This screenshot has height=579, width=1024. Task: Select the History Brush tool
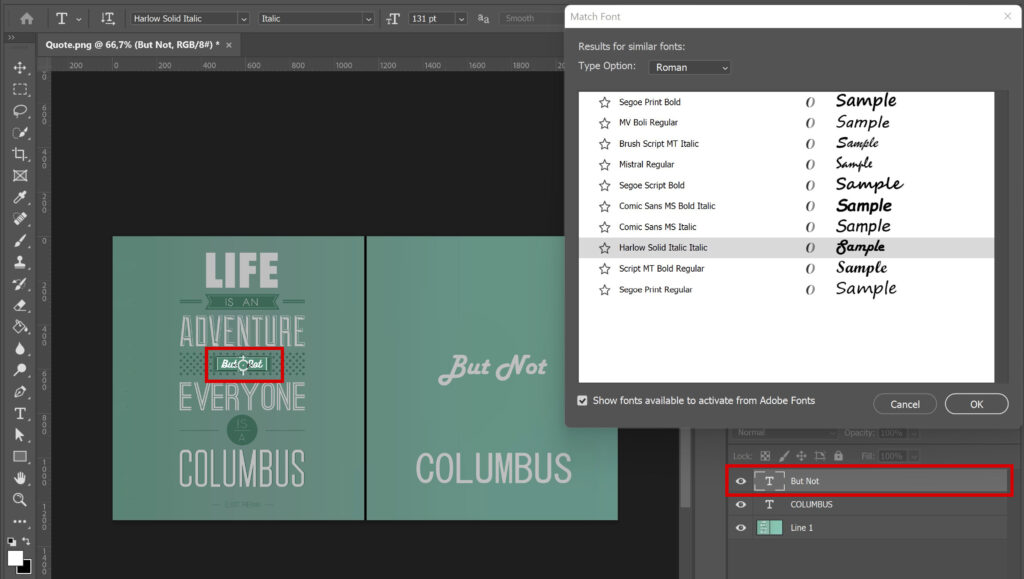pos(20,283)
